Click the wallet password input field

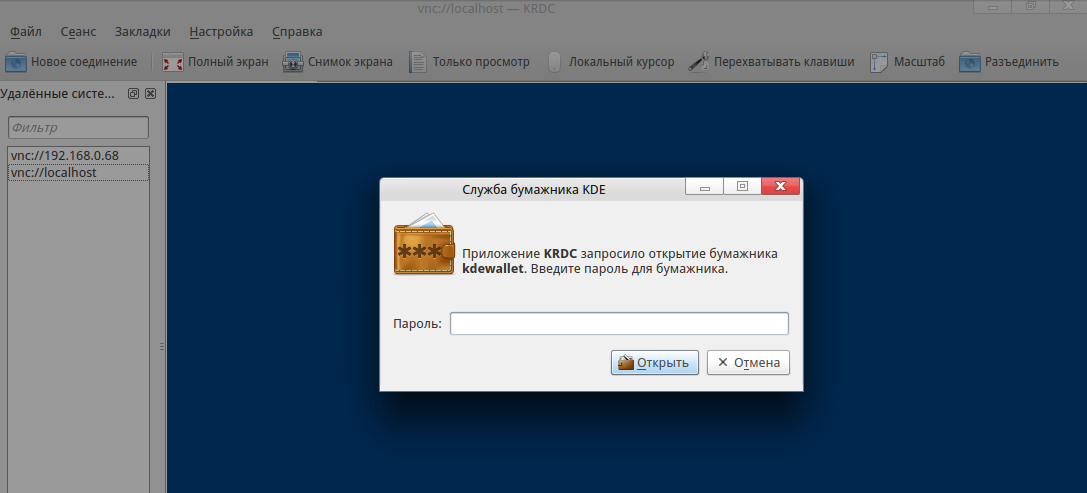click(x=619, y=324)
